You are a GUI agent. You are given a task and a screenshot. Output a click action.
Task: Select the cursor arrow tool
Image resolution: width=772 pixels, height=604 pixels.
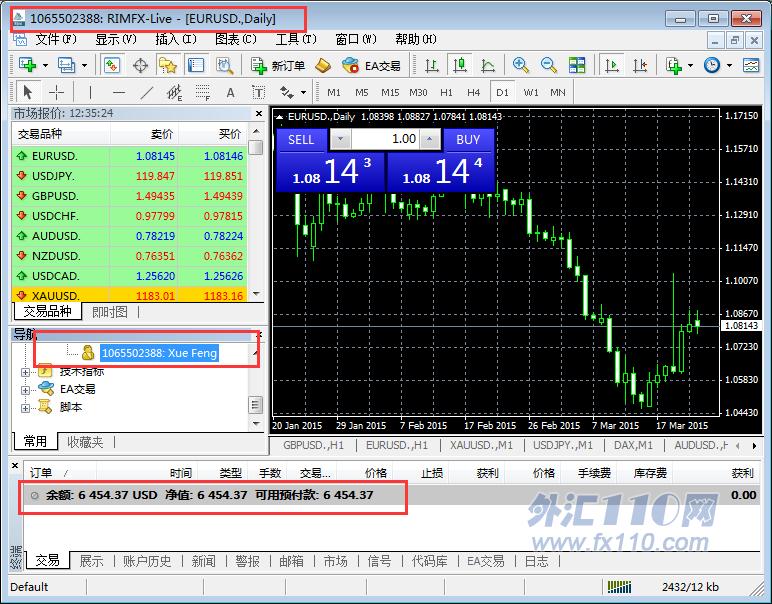point(28,92)
